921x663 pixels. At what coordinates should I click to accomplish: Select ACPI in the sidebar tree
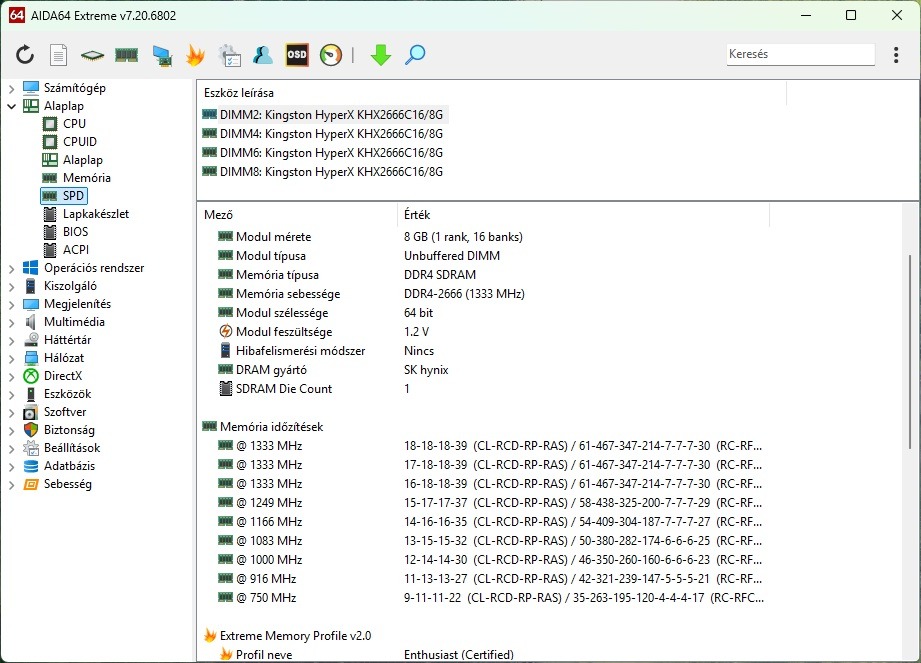coord(76,250)
